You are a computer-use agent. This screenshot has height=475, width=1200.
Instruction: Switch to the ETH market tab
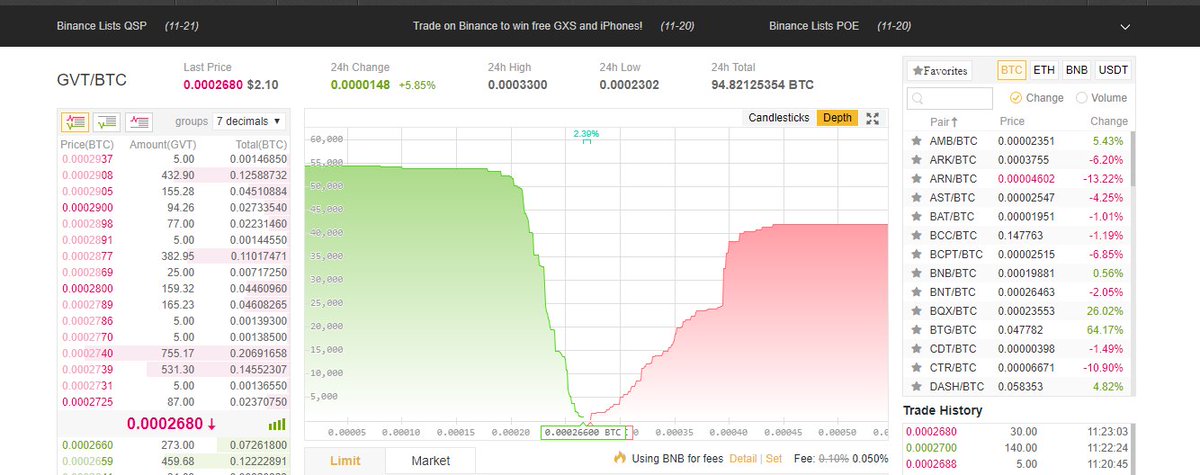point(1044,70)
